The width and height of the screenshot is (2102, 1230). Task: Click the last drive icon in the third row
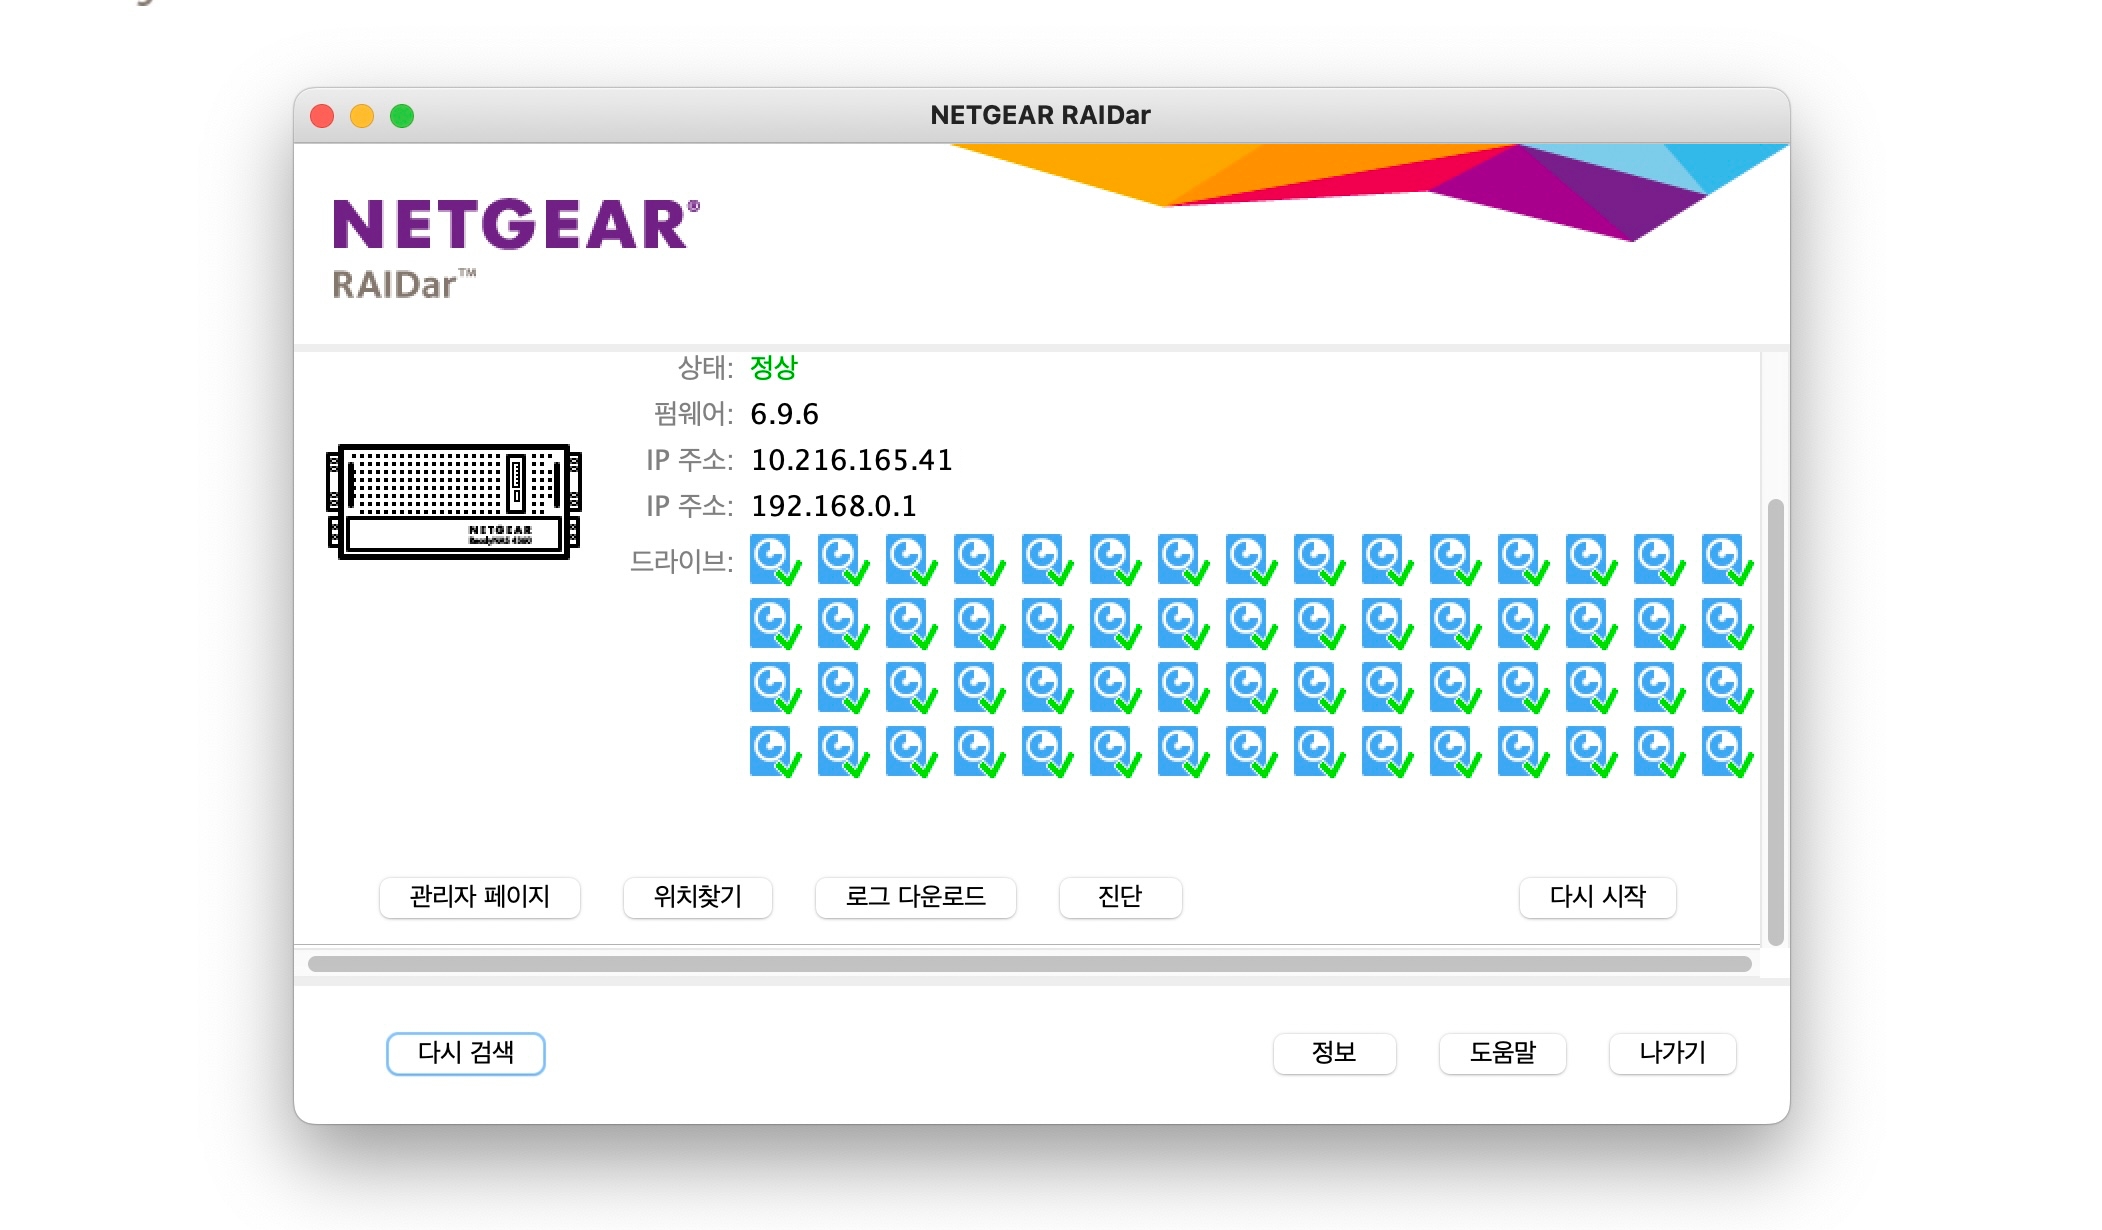(x=1727, y=688)
